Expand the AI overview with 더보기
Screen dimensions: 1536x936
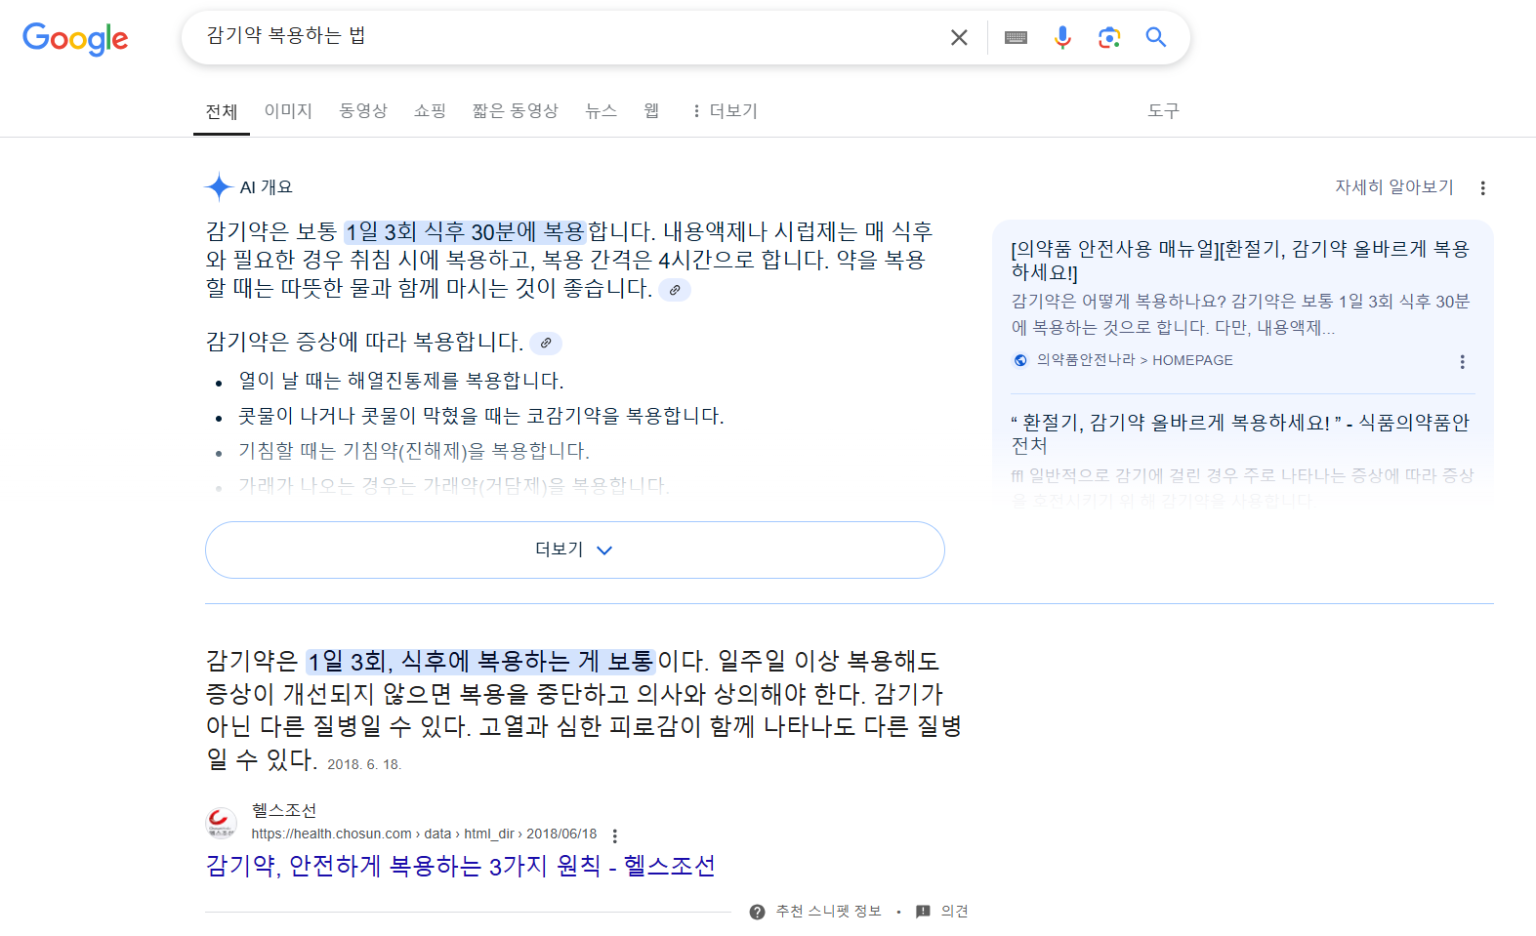573,549
